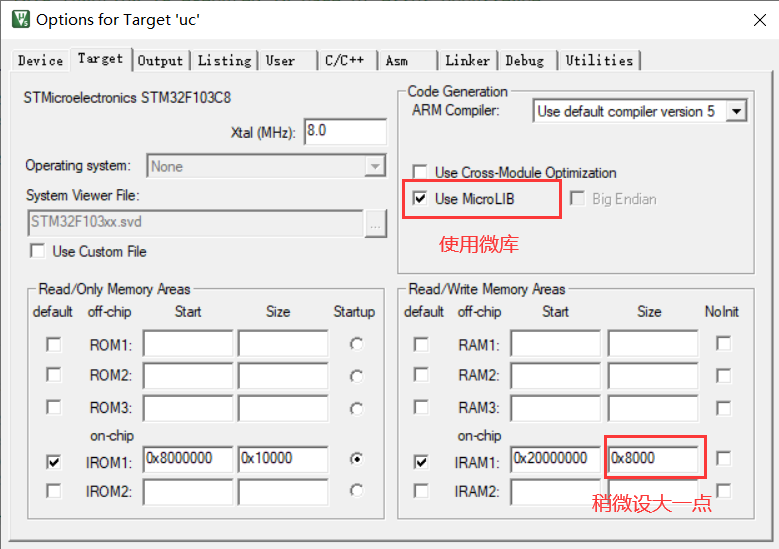Toggle the RAM1 NoInit checkbox

tap(723, 343)
